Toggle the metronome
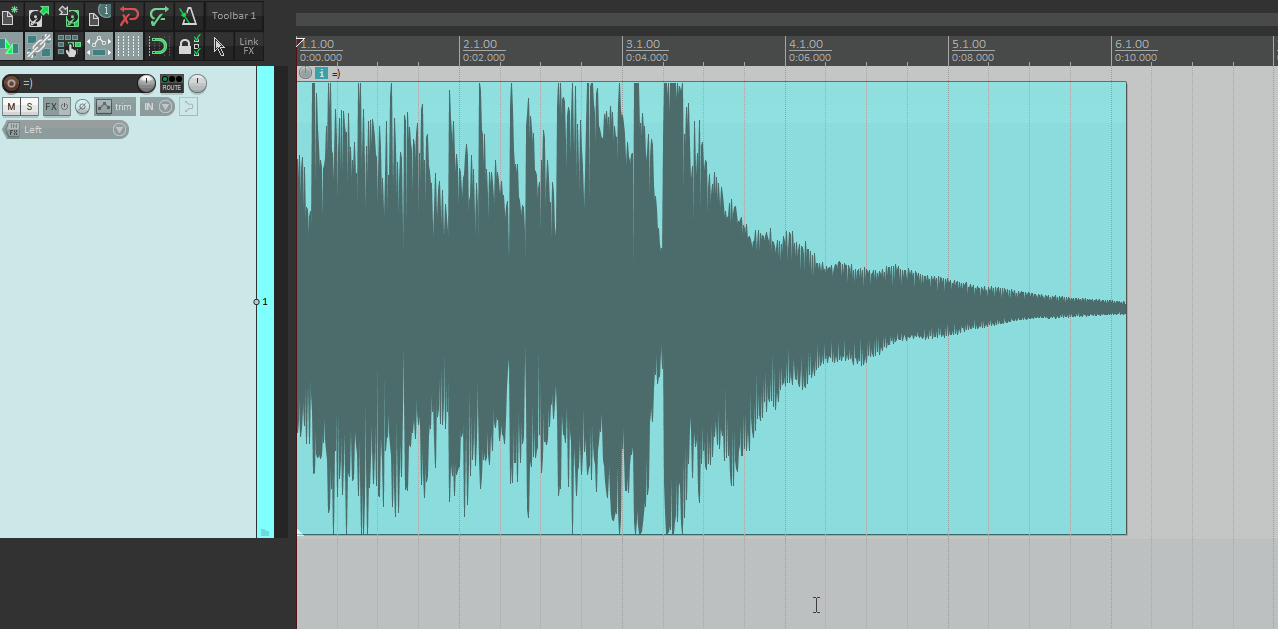Screen dimensions: 1278x629 [190, 16]
